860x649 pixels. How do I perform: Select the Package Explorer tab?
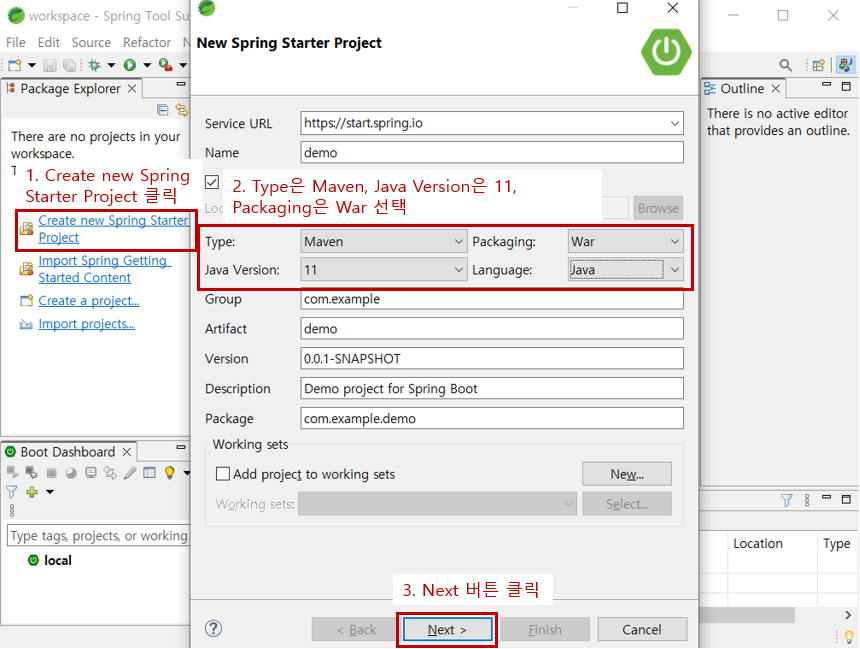70,89
